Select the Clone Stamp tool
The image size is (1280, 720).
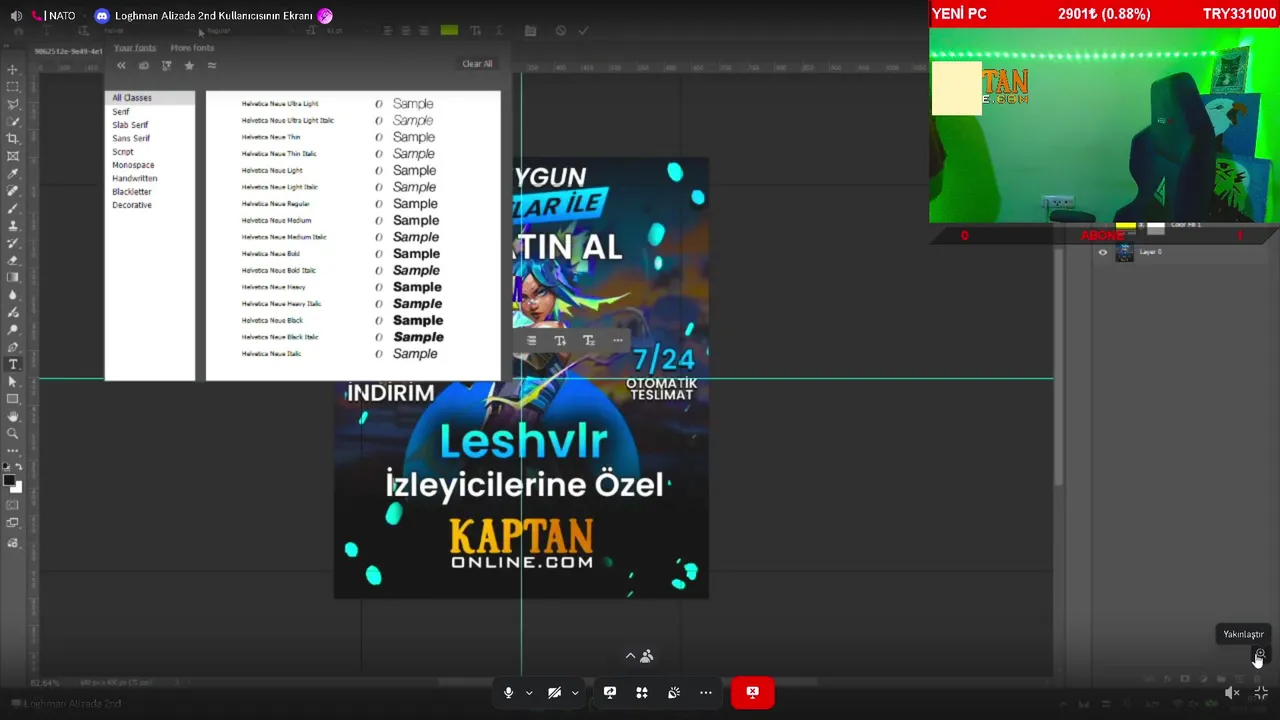[13, 226]
